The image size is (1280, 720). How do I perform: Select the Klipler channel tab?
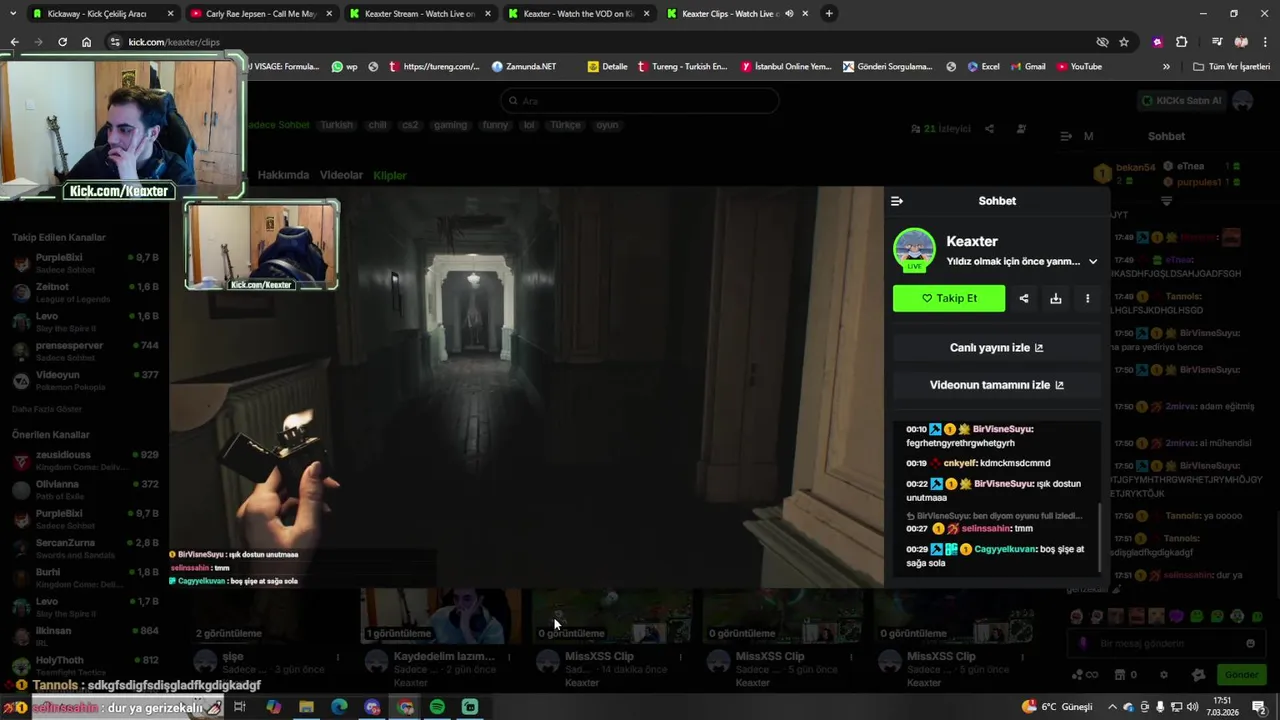coord(390,175)
